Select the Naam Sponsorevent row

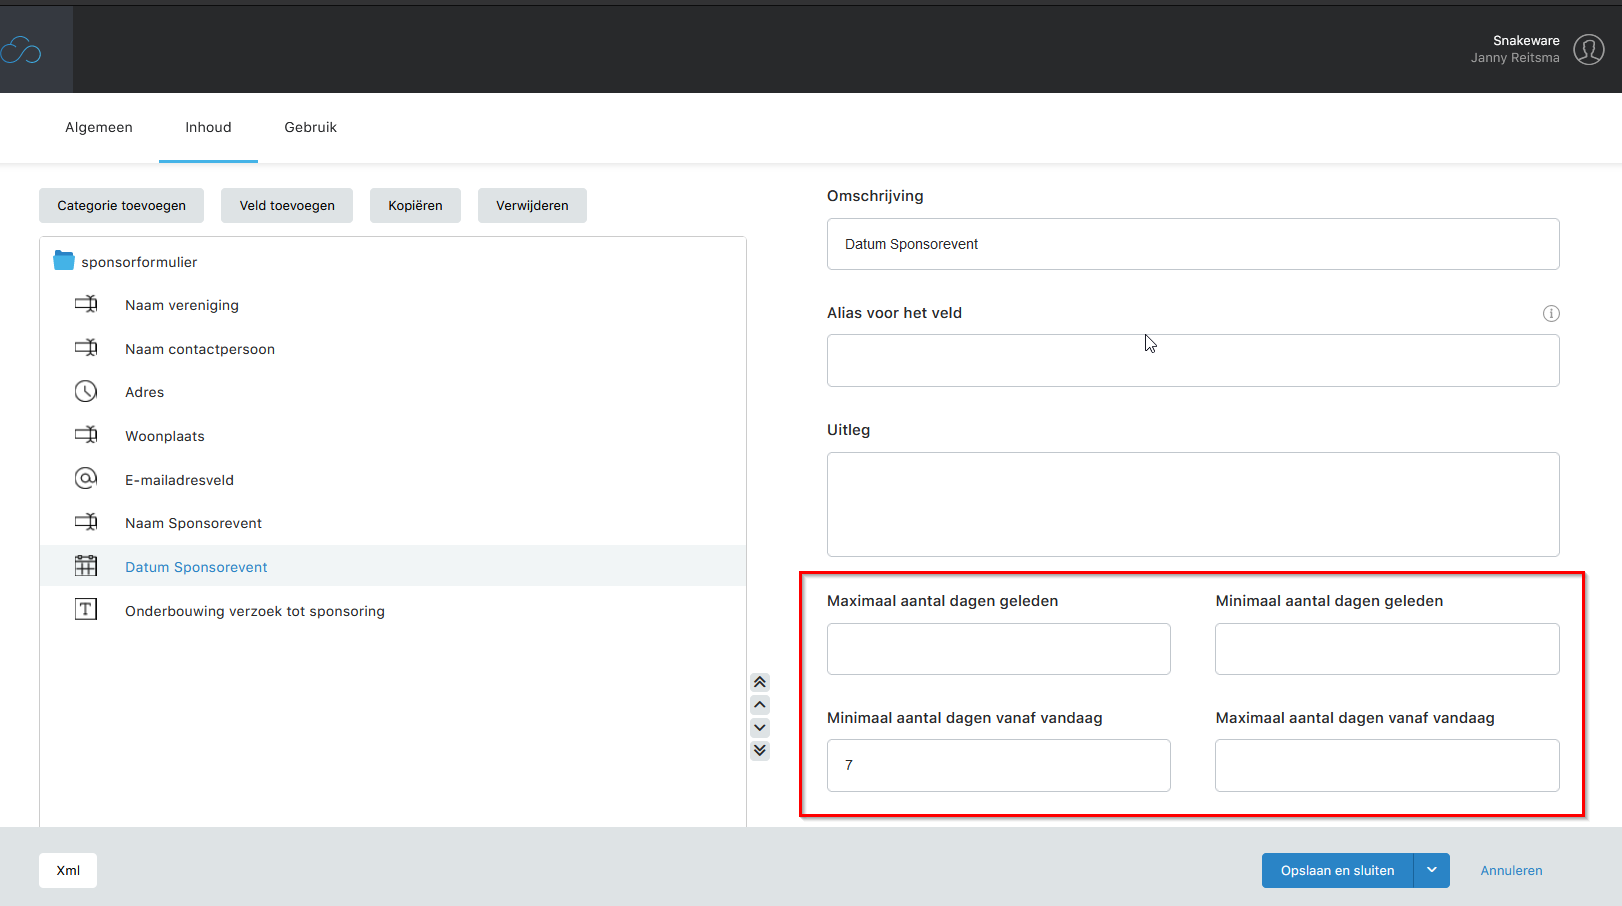tap(393, 523)
